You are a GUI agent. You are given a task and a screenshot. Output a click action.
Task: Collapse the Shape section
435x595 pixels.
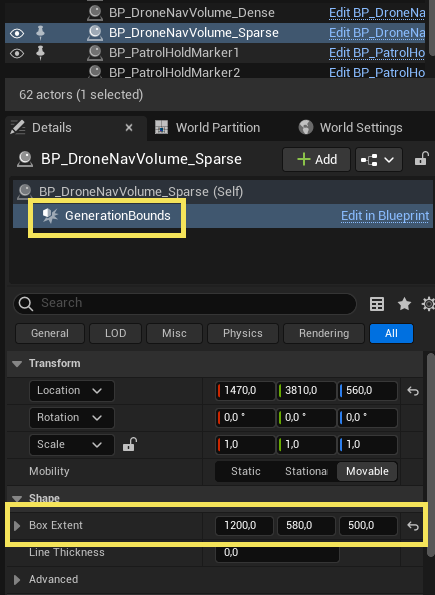pyautogui.click(x=17, y=498)
